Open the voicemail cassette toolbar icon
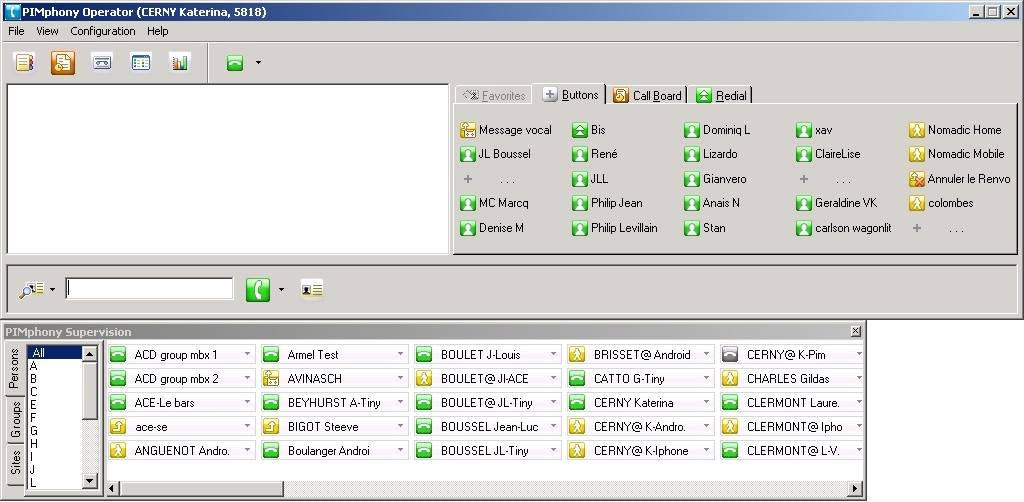Image resolution: width=1024 pixels, height=502 pixels. point(102,63)
